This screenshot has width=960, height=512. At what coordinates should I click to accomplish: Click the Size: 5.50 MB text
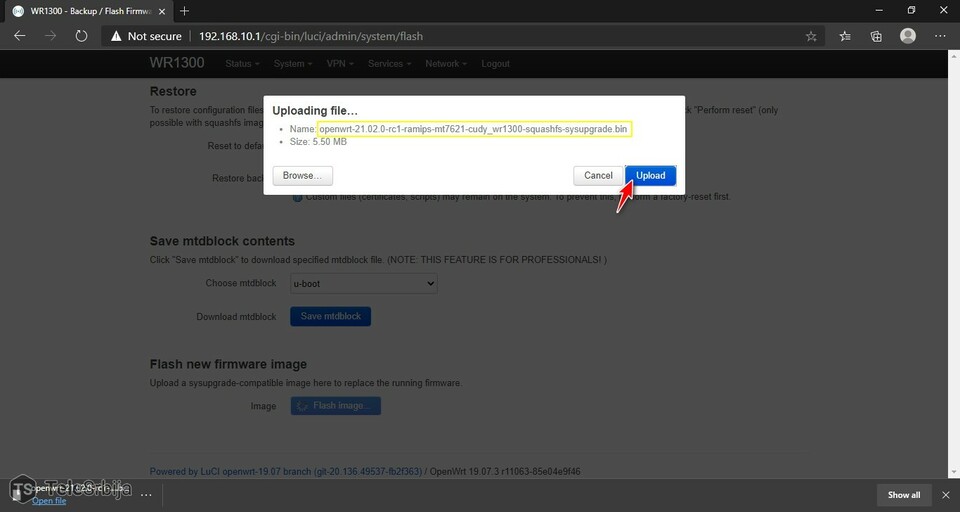pos(318,141)
